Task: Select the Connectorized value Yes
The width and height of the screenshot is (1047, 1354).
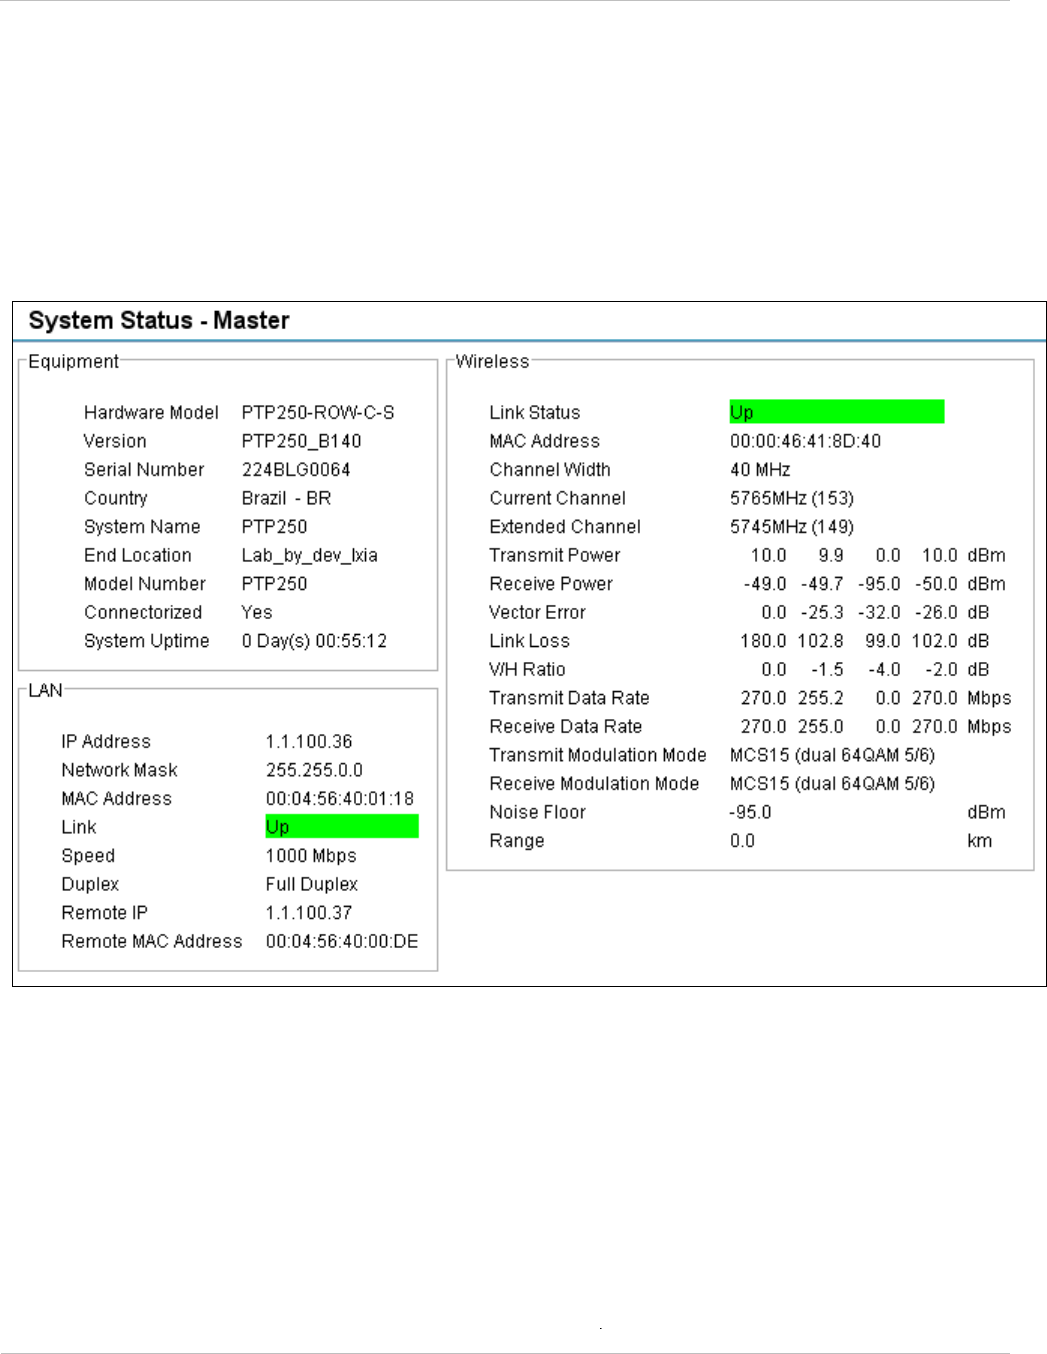Action: 257,612
